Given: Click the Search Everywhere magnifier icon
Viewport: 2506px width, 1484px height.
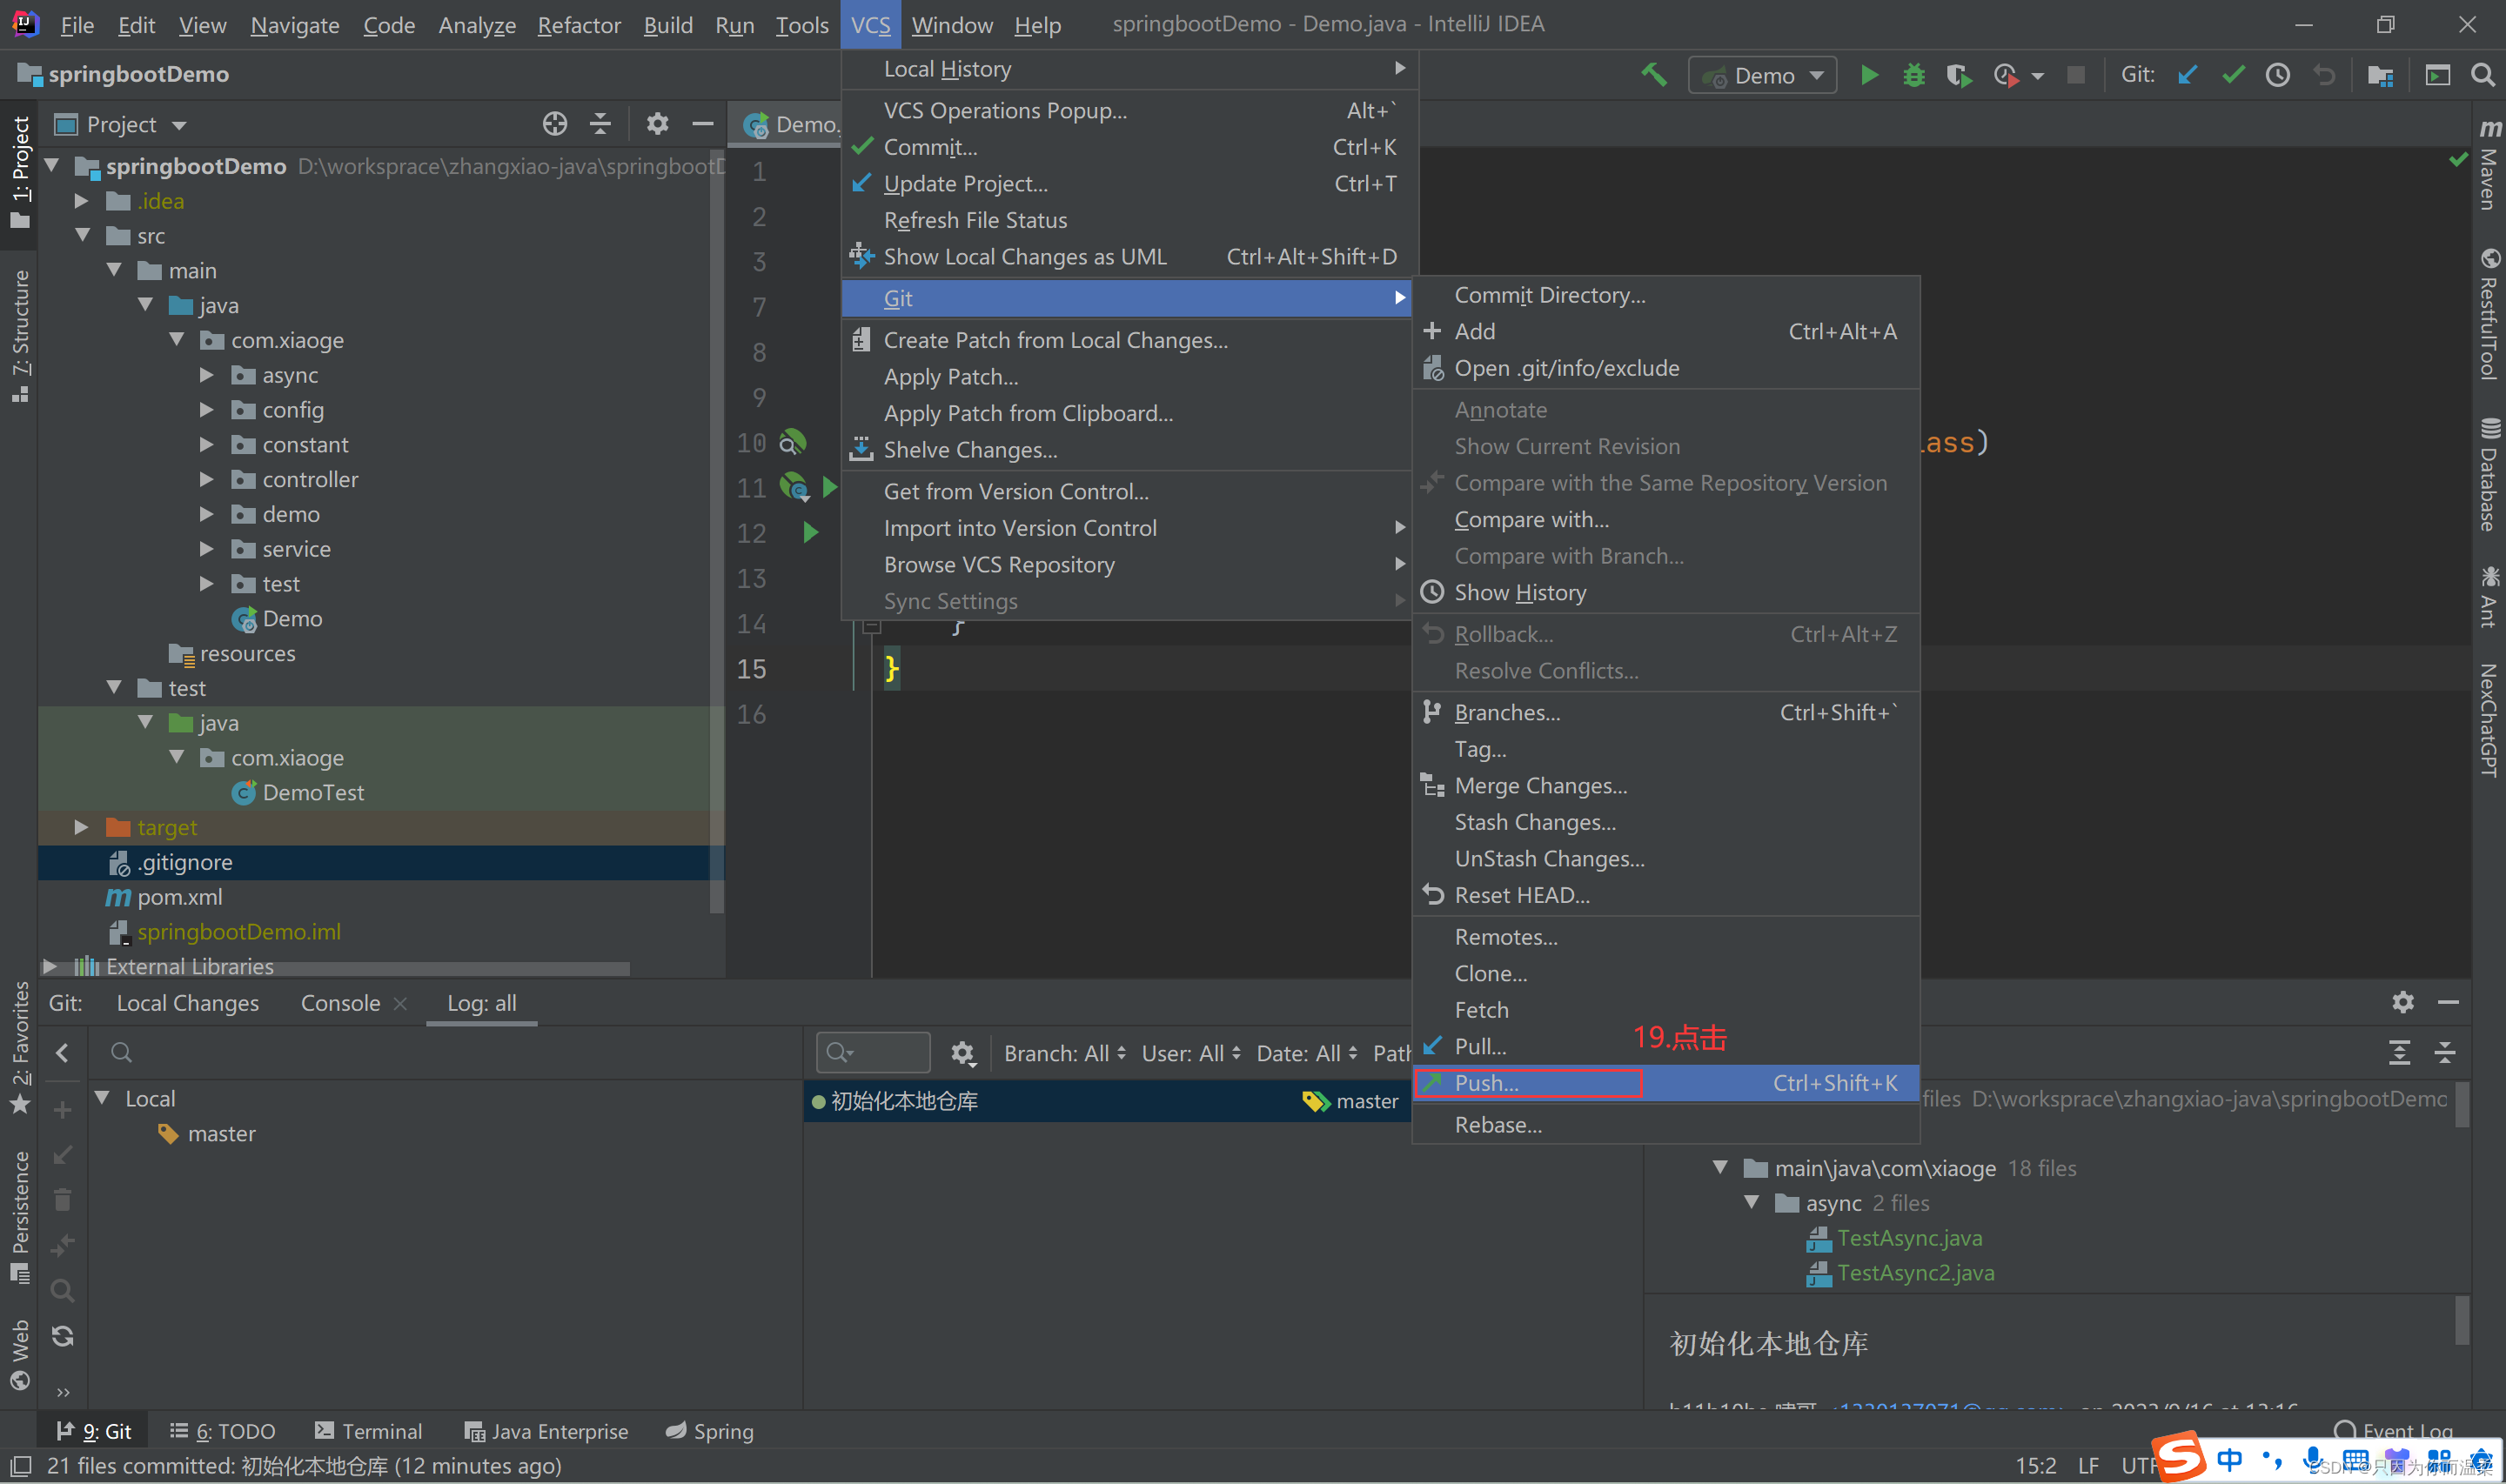Looking at the screenshot, I should click(2482, 75).
